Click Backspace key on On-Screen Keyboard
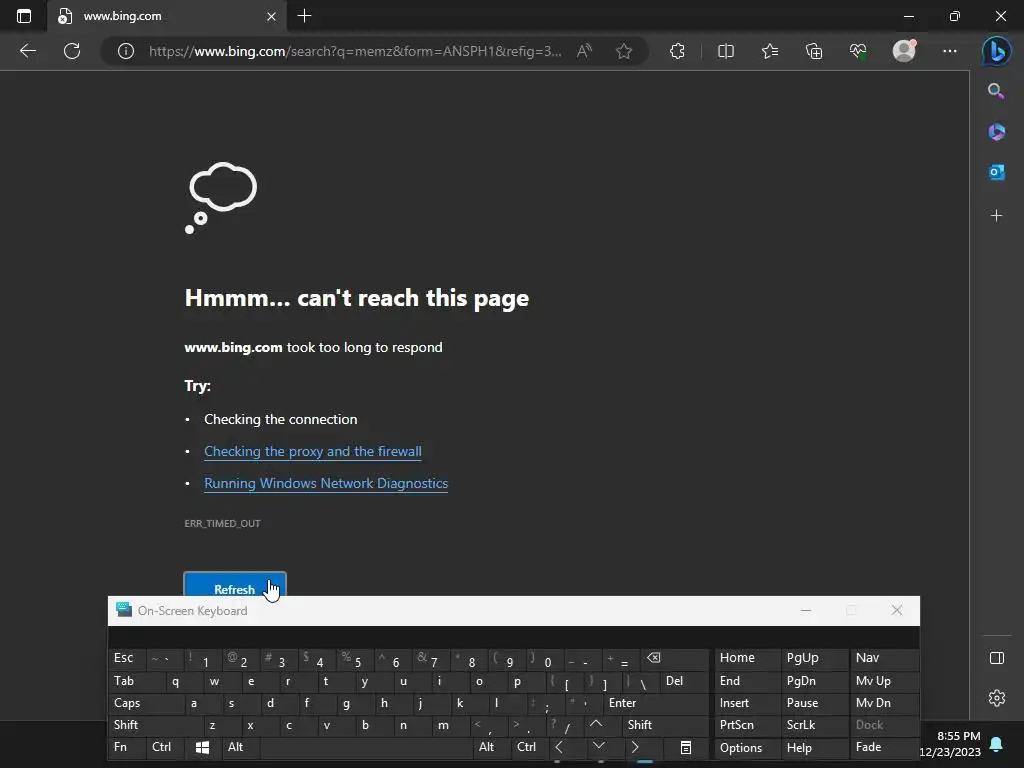Image resolution: width=1024 pixels, height=768 pixels. [675, 658]
